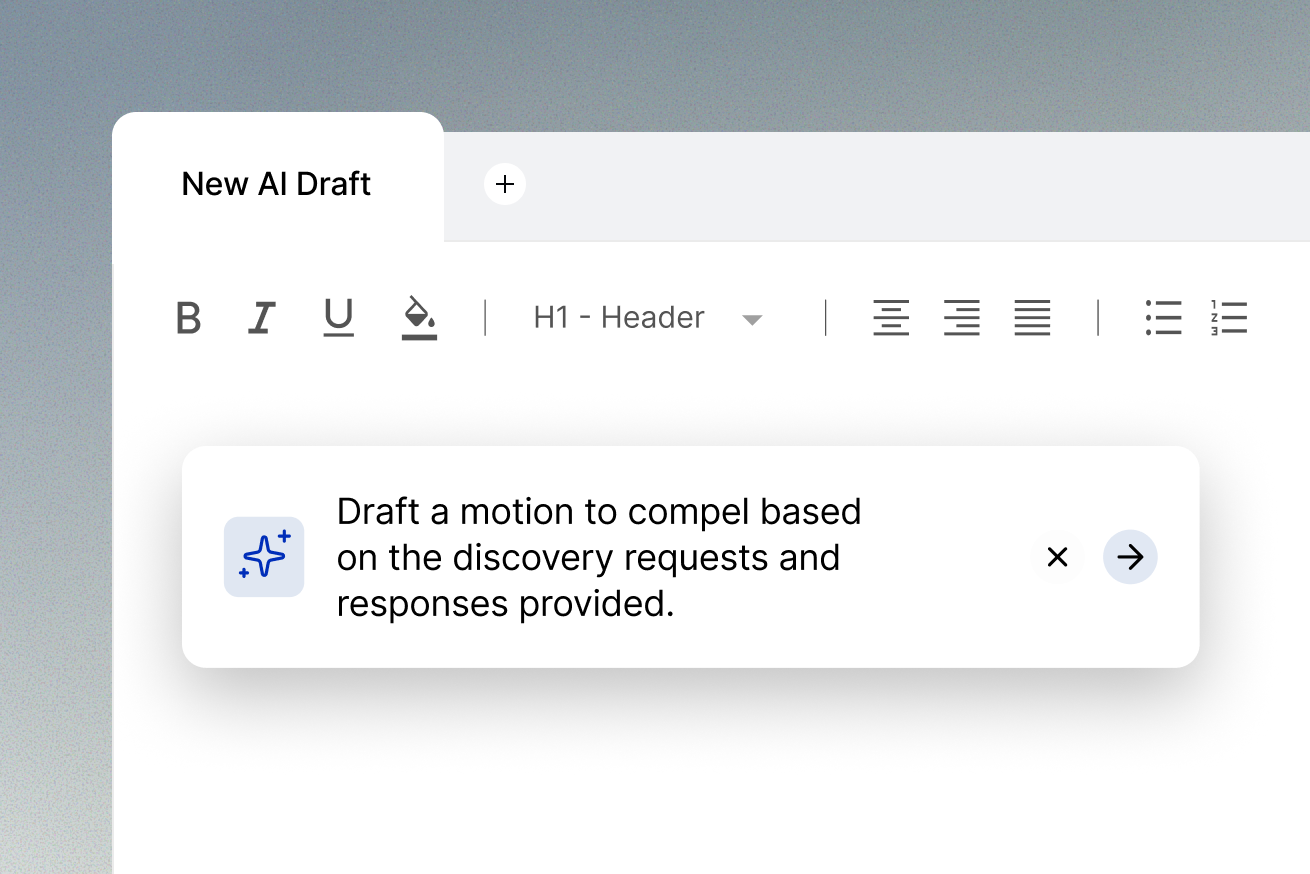Dismiss the AI prompt with X
This screenshot has width=1310, height=874.
(1057, 557)
